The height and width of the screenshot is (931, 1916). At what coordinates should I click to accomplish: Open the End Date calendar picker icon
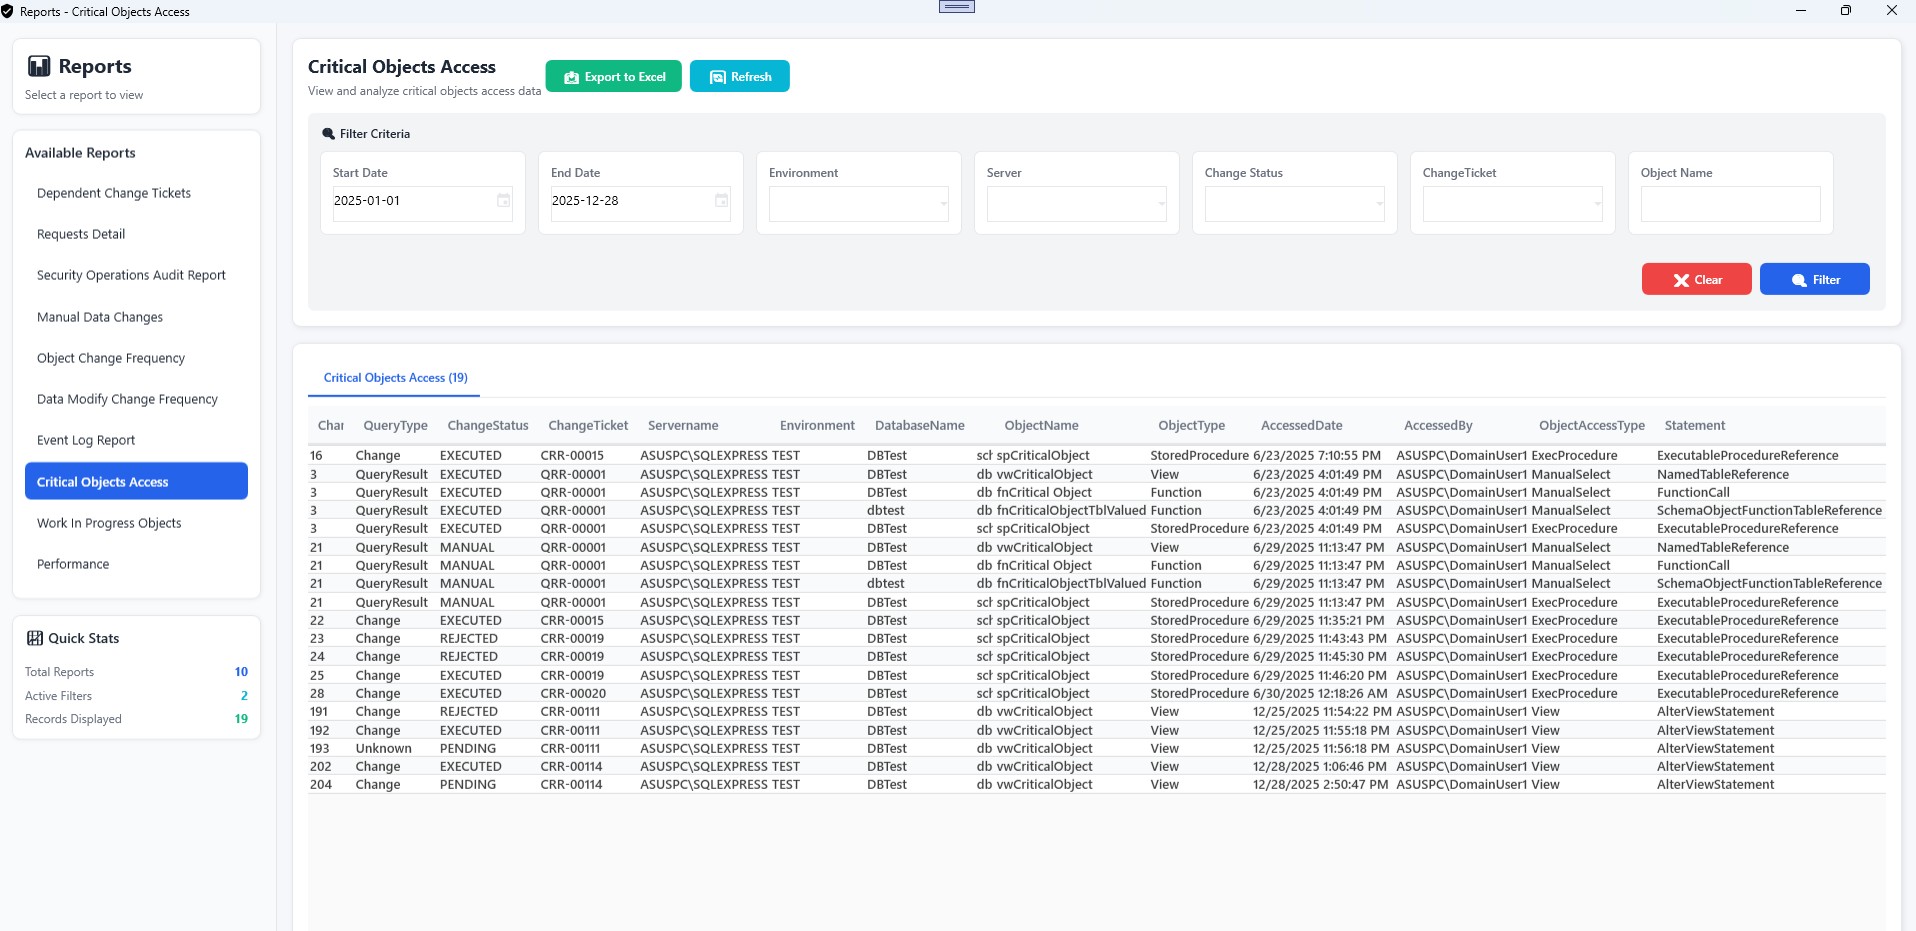[x=722, y=202]
